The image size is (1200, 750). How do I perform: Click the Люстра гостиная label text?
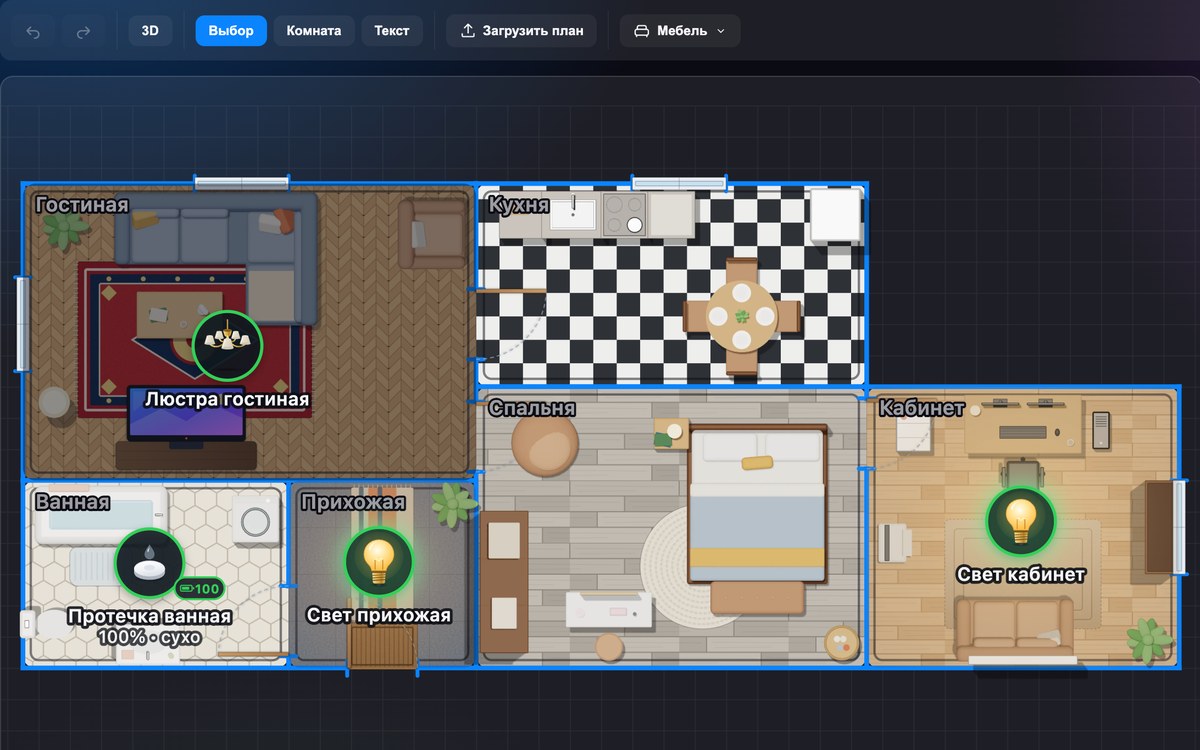(x=226, y=399)
